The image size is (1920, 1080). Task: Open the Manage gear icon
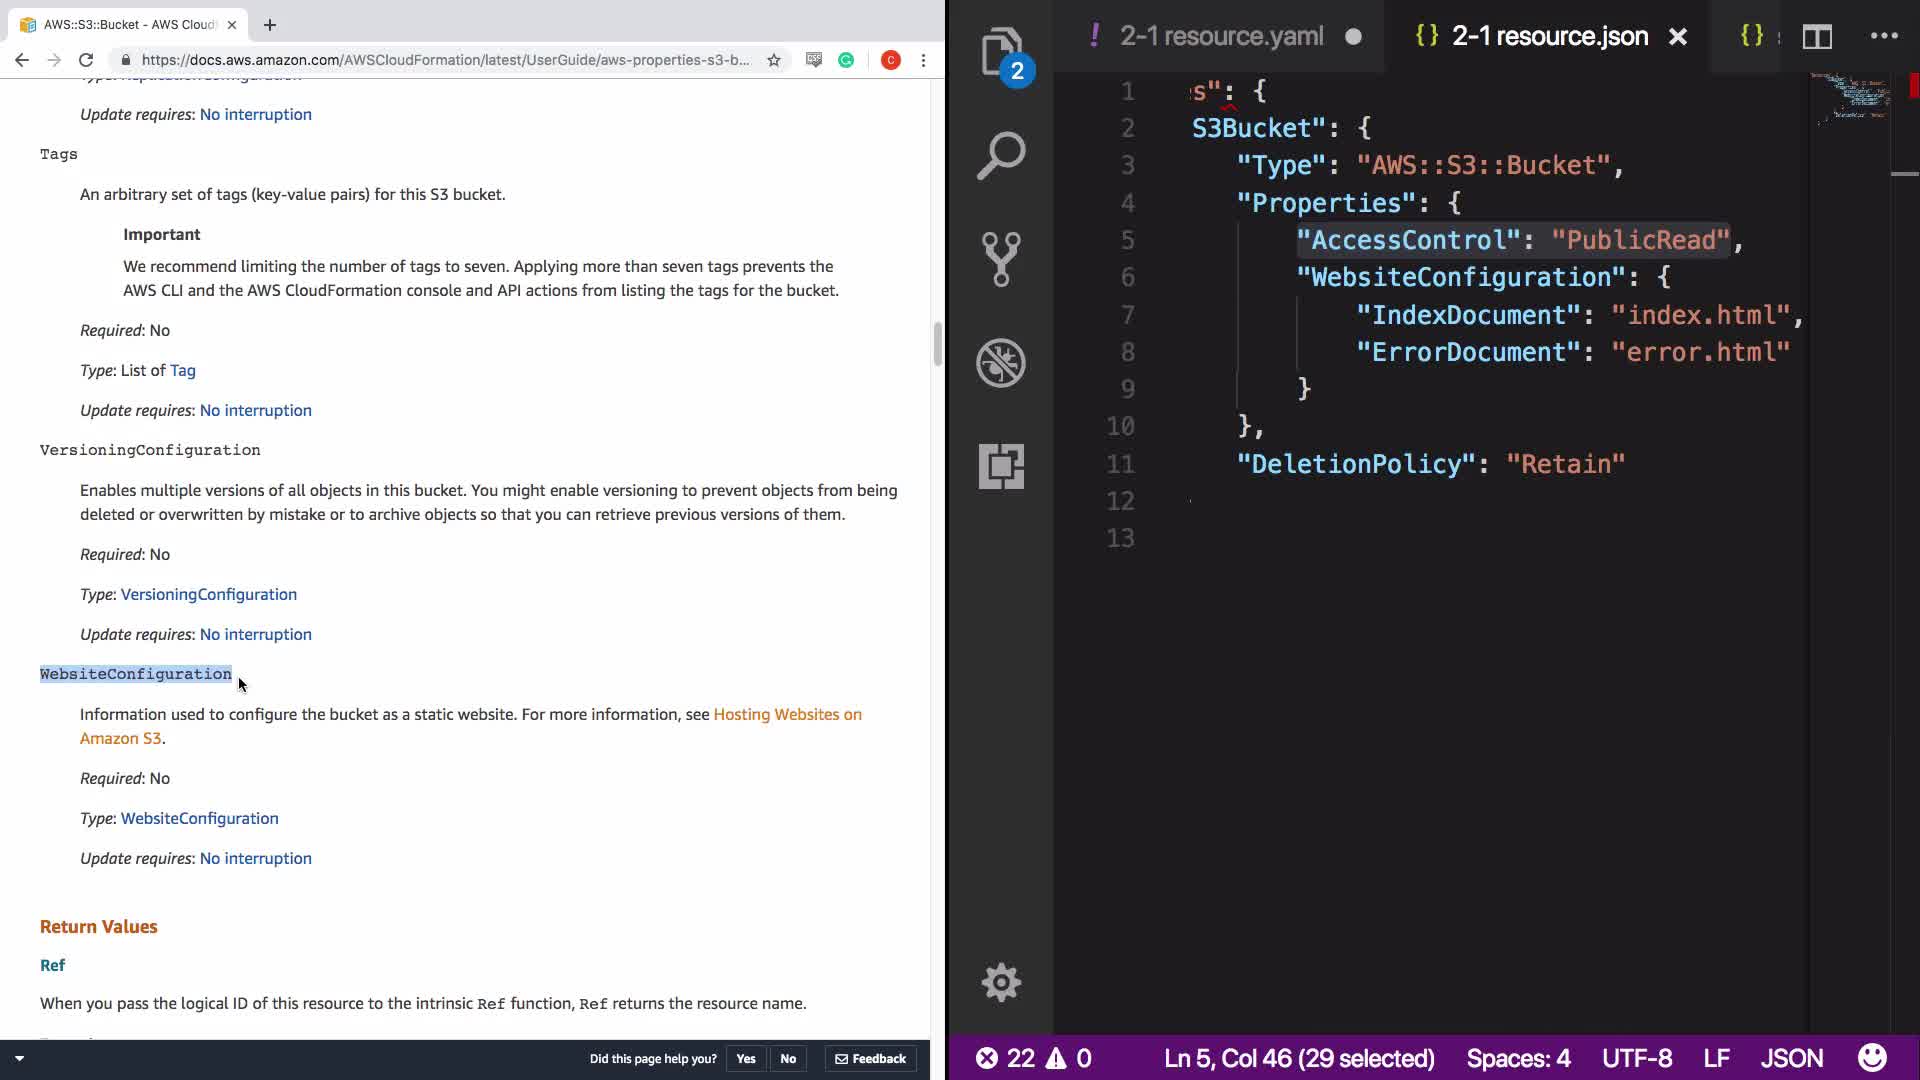coord(1000,982)
